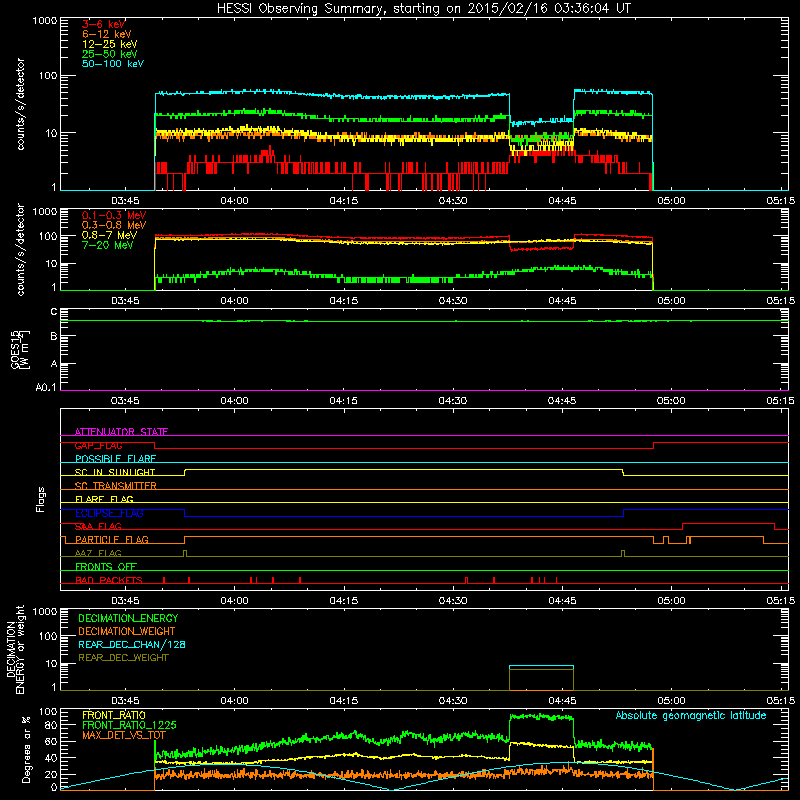This screenshot has height=800, width=800.
Task: Select the POSSIBLE_FLARE flag label
Action: tap(115, 459)
